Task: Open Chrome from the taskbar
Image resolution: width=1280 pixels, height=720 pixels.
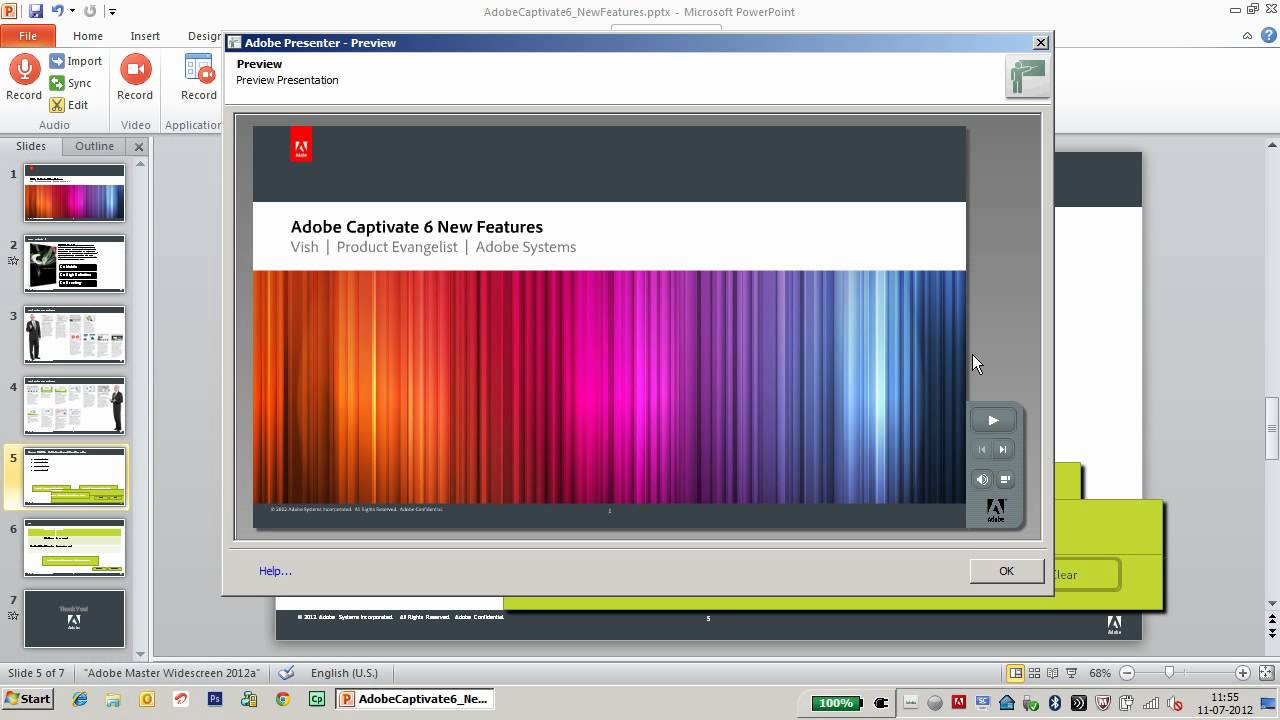Action: [283, 700]
